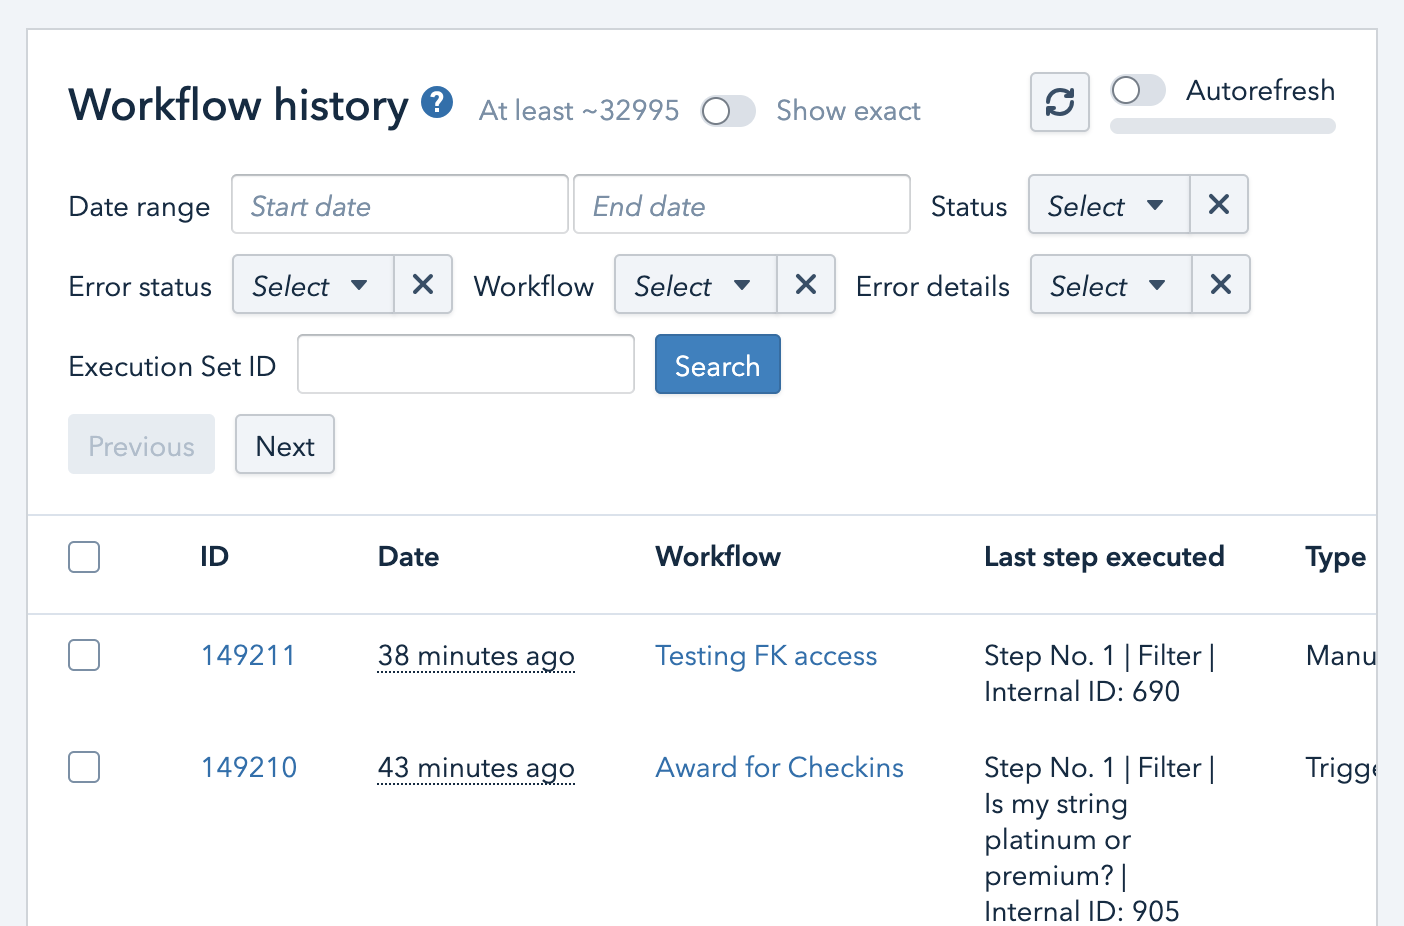The image size is (1404, 926).
Task: Expand the Error details dropdown
Action: tap(1110, 285)
